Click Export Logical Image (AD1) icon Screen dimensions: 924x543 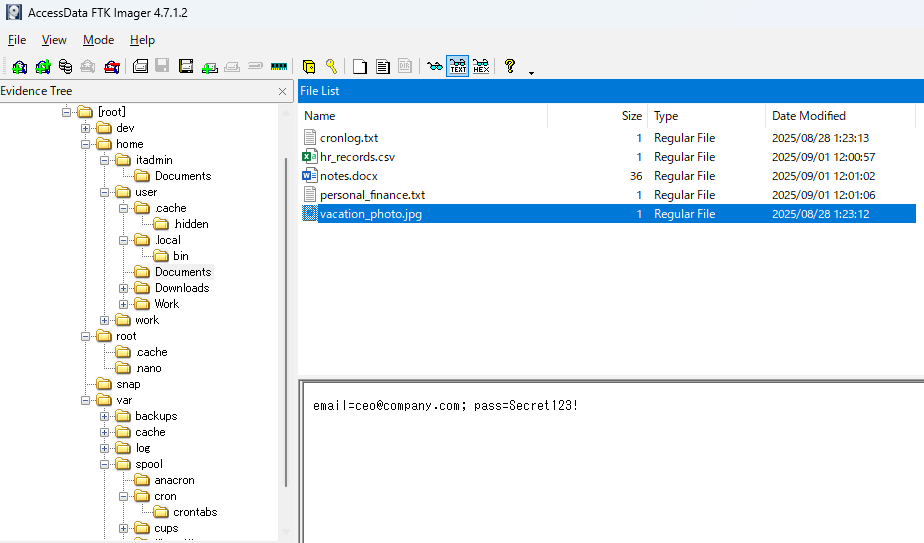(186, 66)
